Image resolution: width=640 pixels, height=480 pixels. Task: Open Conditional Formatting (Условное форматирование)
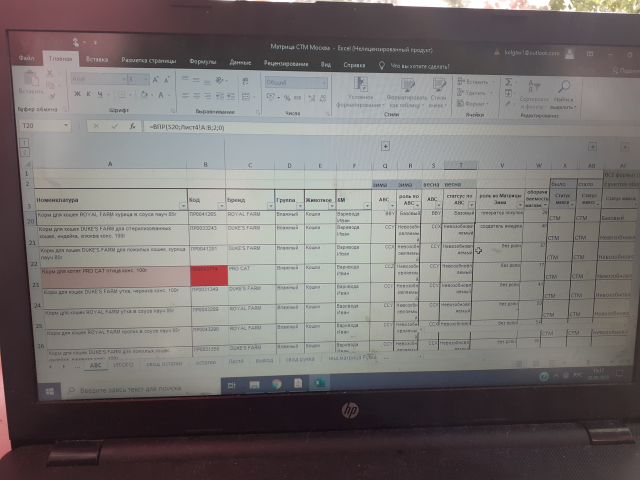click(361, 93)
